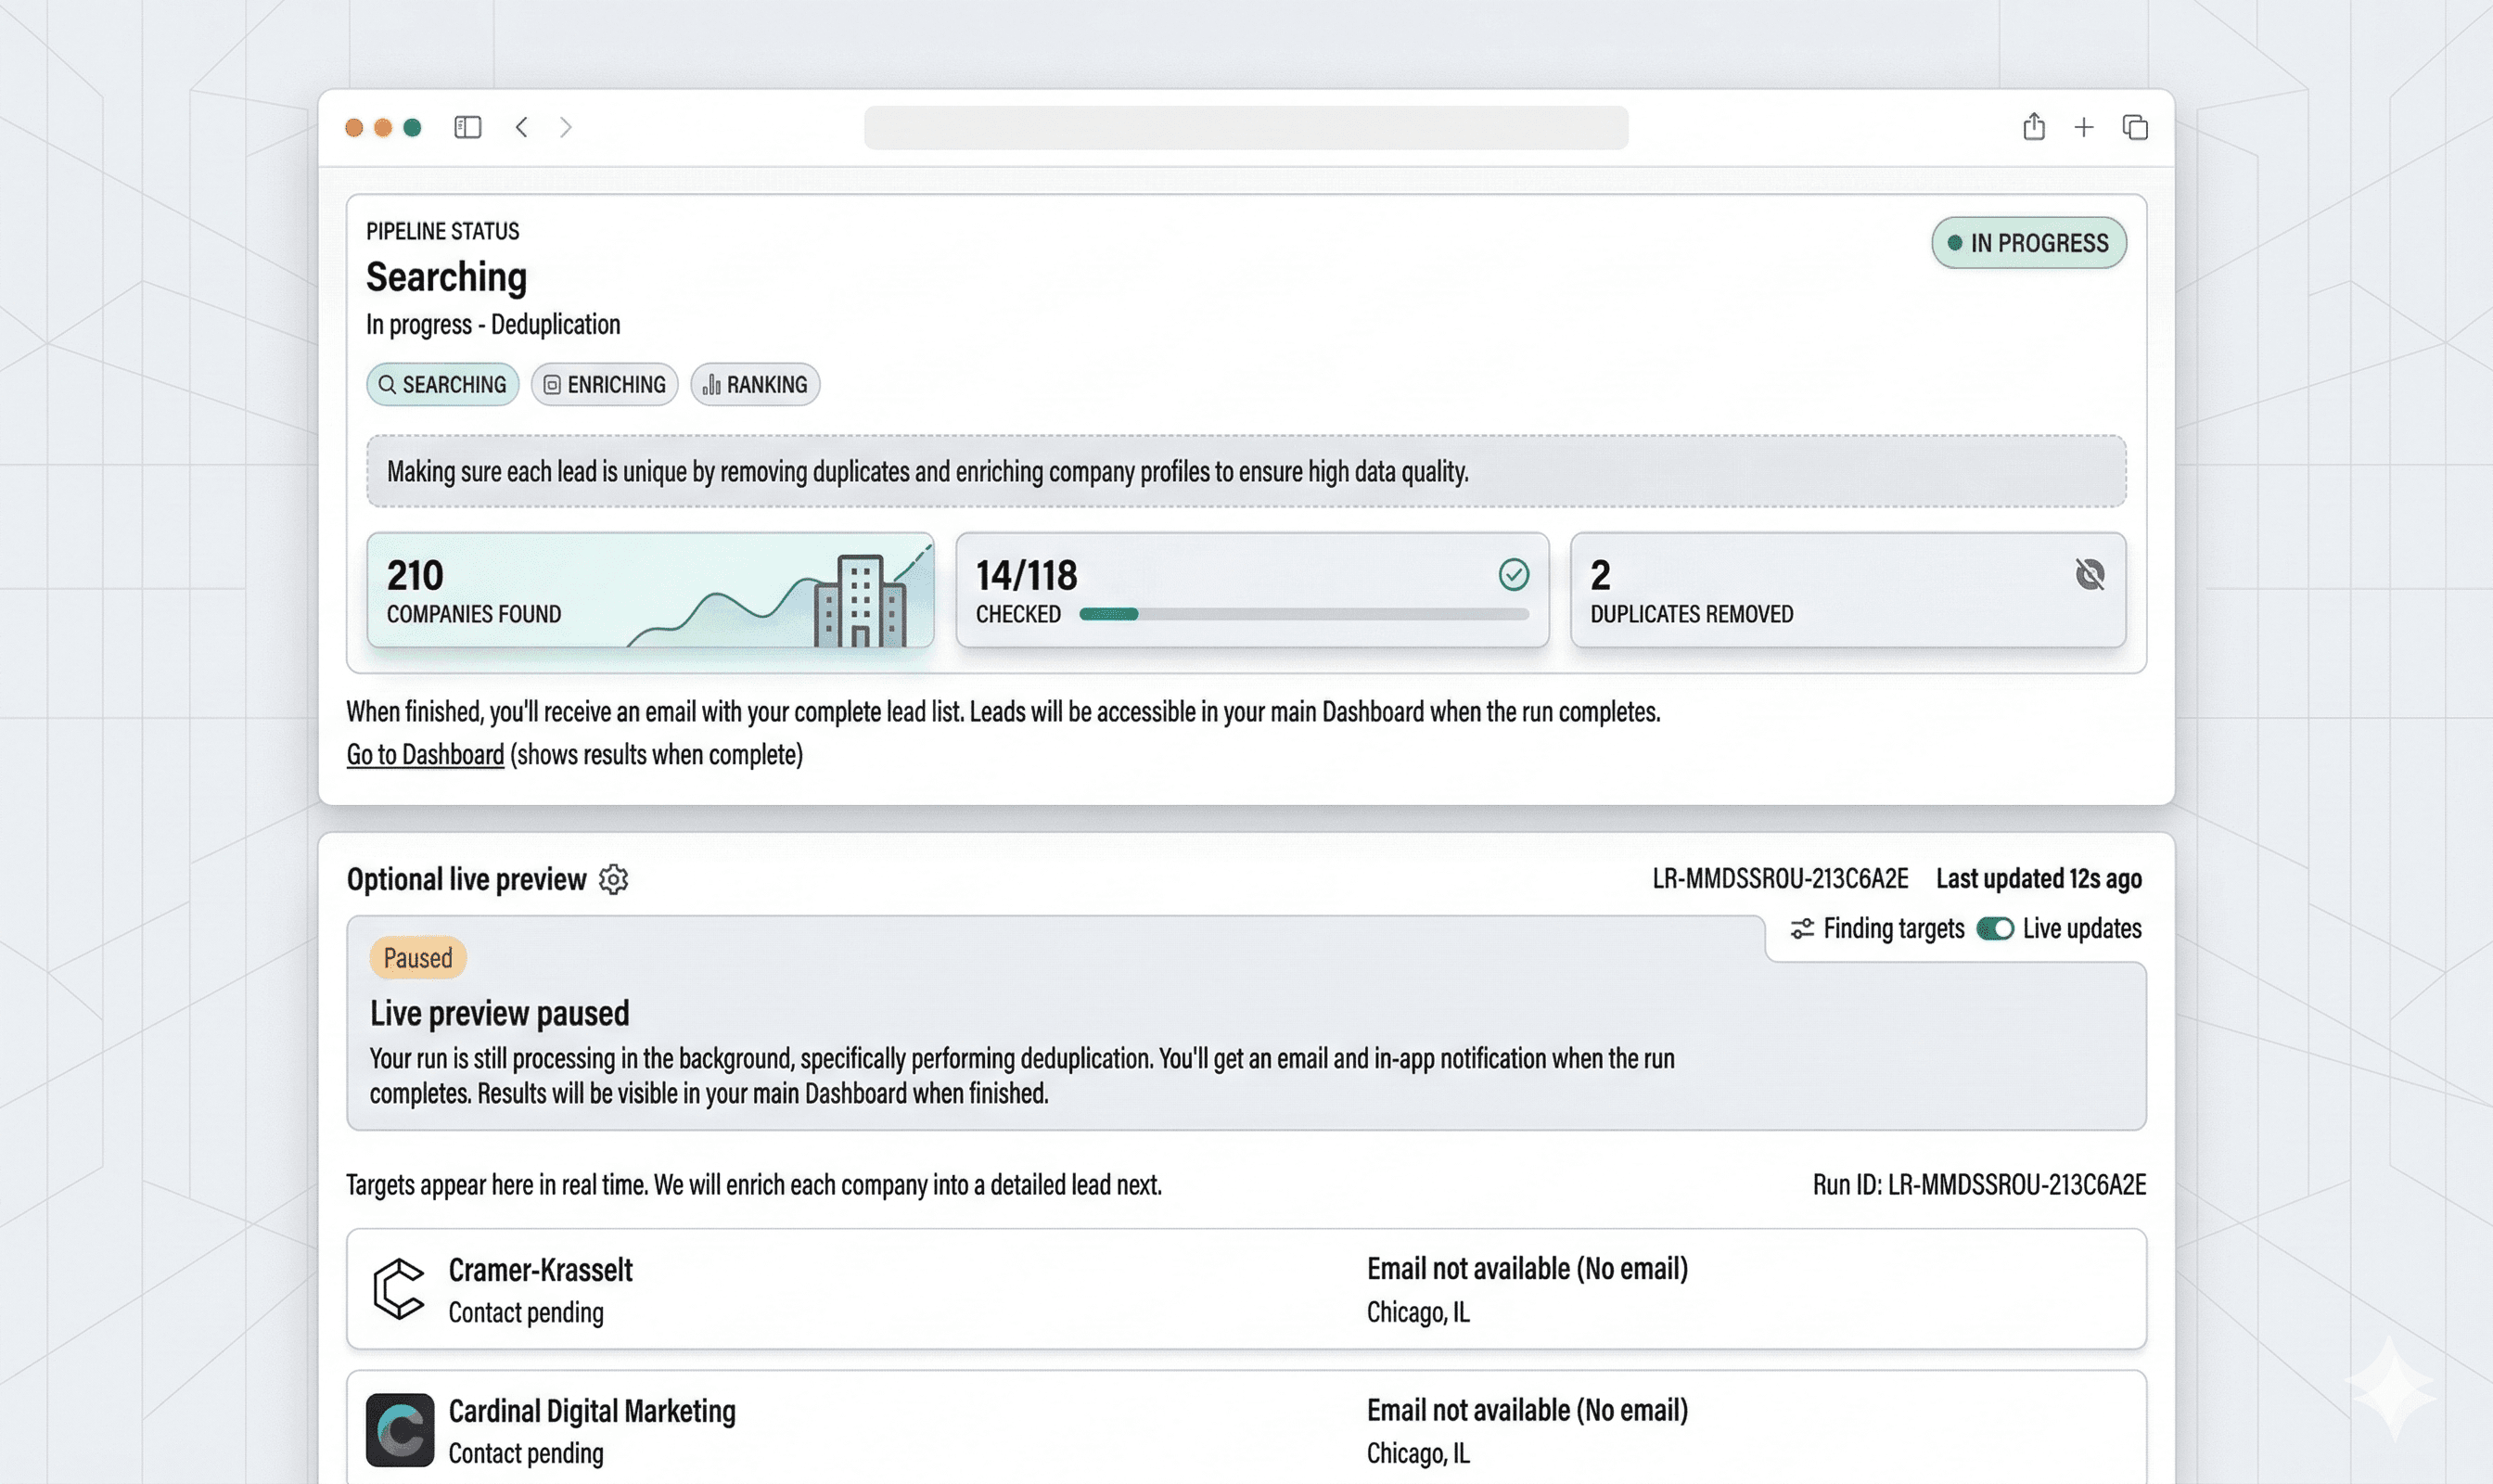Click the browser back navigation arrow

pos(521,127)
